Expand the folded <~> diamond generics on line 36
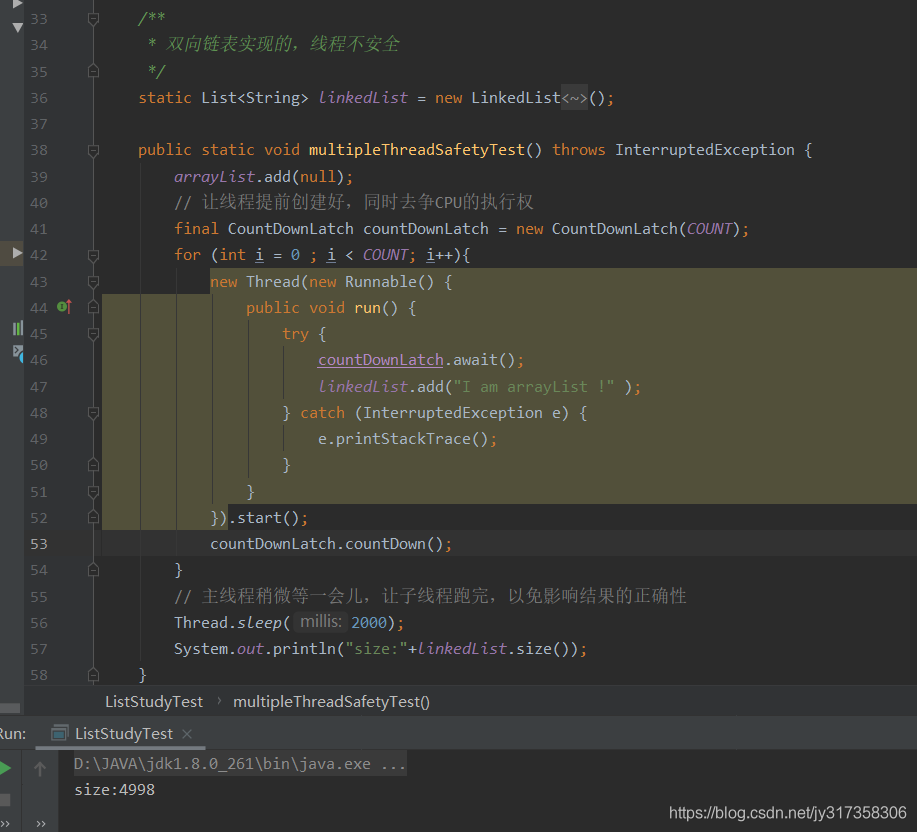 [x=574, y=98]
